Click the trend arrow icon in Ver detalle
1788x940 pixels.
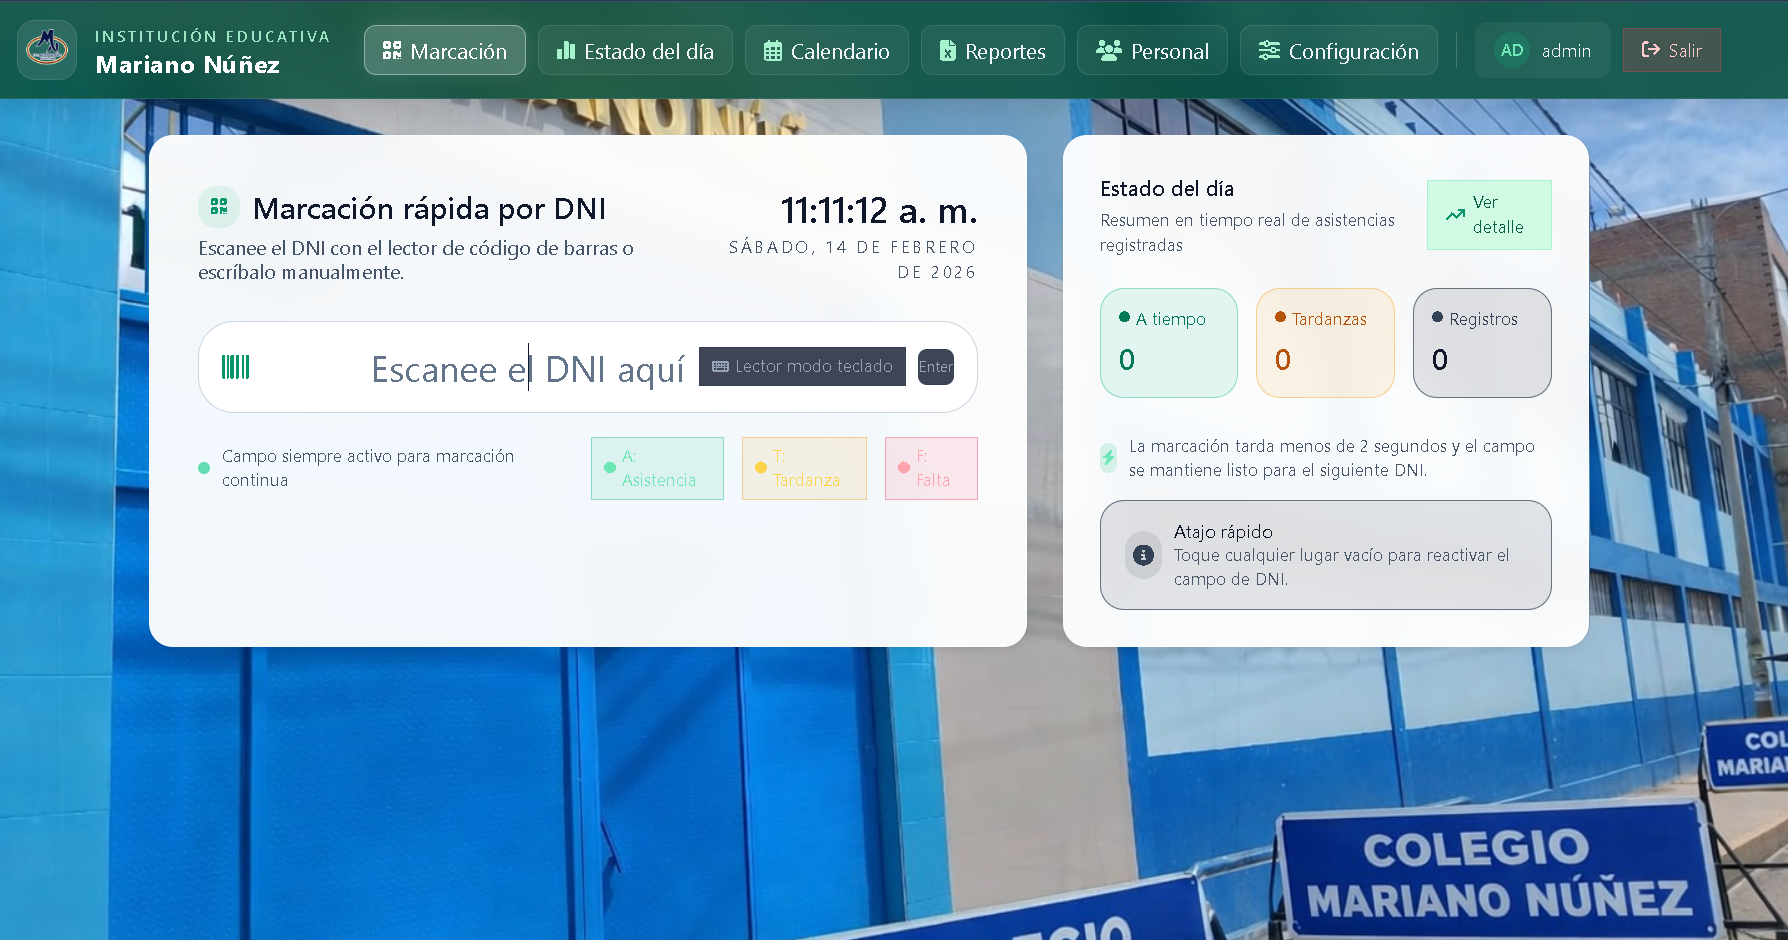pos(1455,215)
